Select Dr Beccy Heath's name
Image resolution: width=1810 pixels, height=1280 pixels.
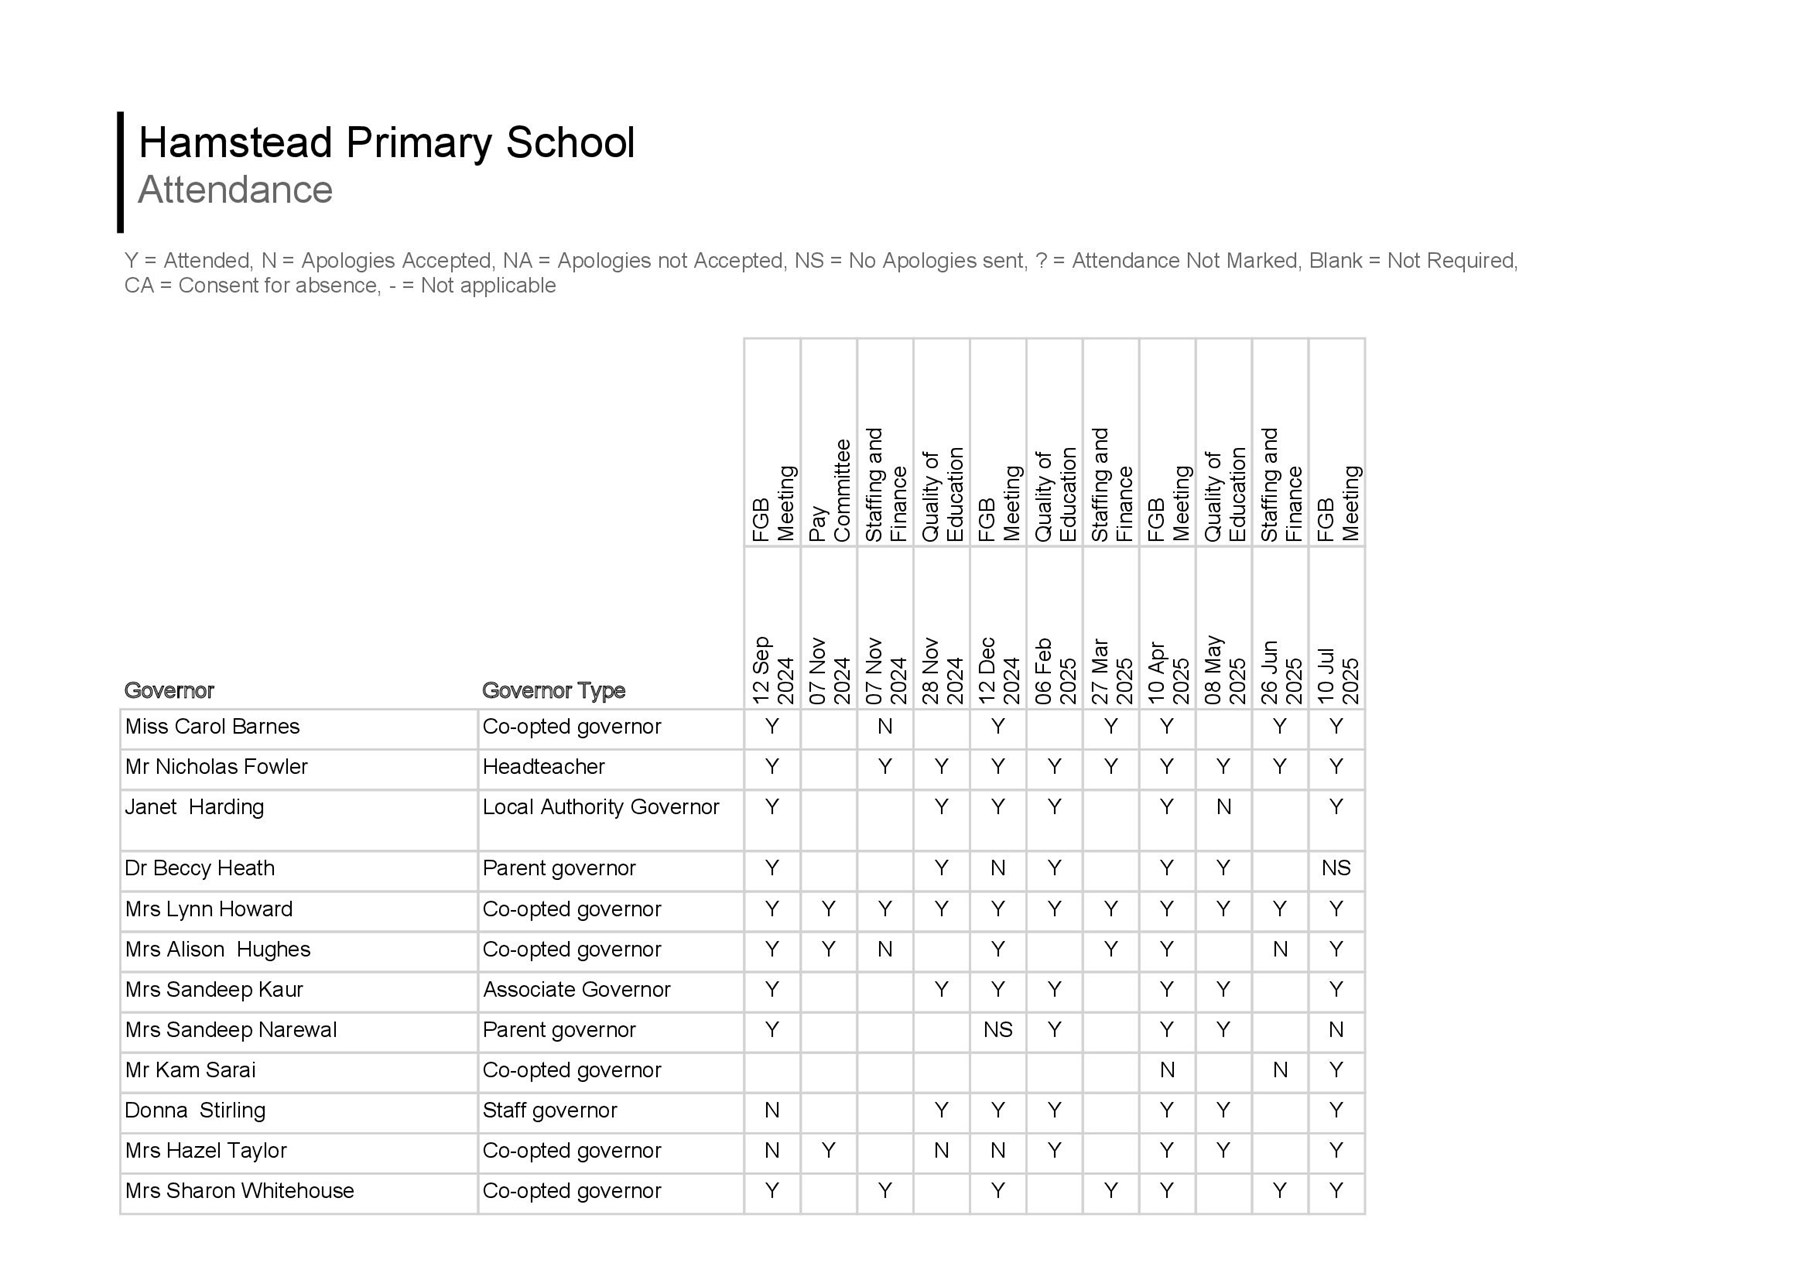[x=200, y=868]
